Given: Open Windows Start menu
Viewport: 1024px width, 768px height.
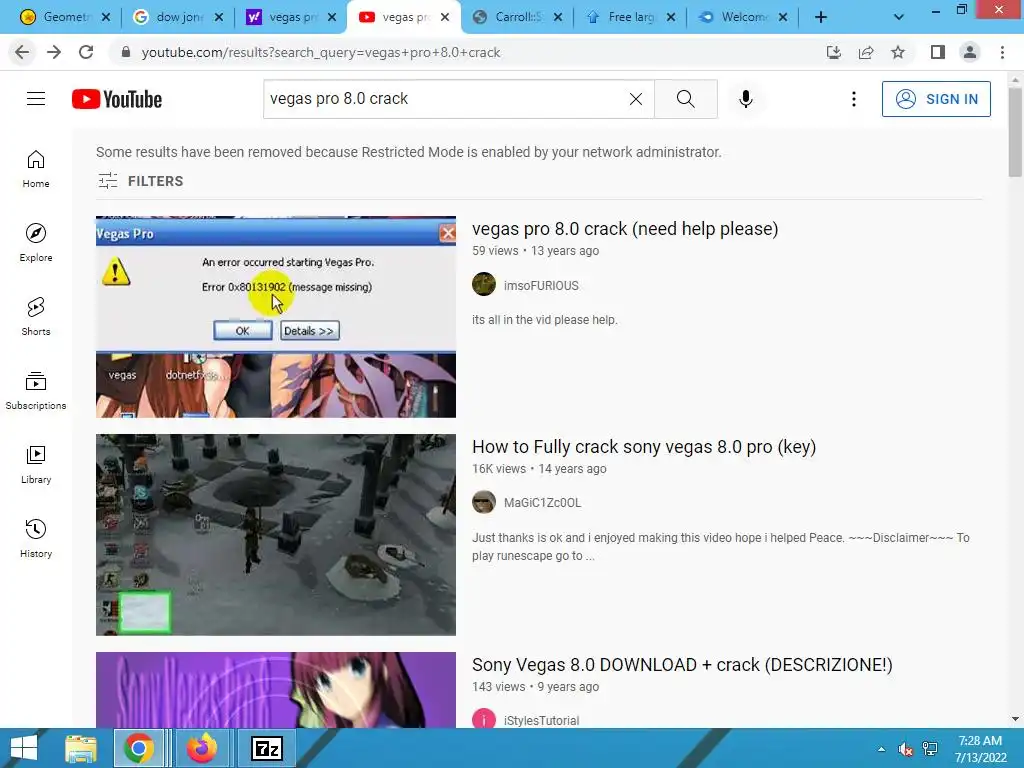Looking at the screenshot, I should click(x=24, y=748).
